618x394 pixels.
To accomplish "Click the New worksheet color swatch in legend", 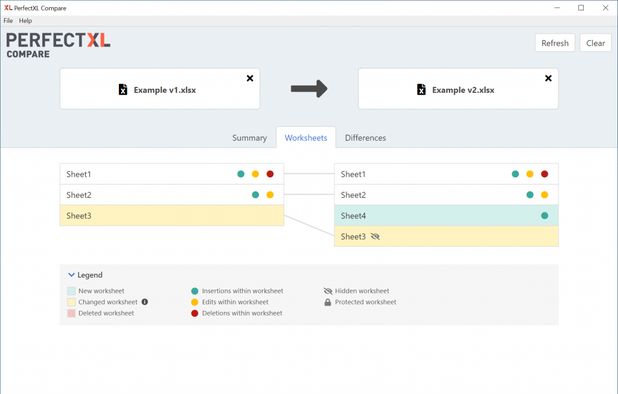I will pyautogui.click(x=71, y=291).
